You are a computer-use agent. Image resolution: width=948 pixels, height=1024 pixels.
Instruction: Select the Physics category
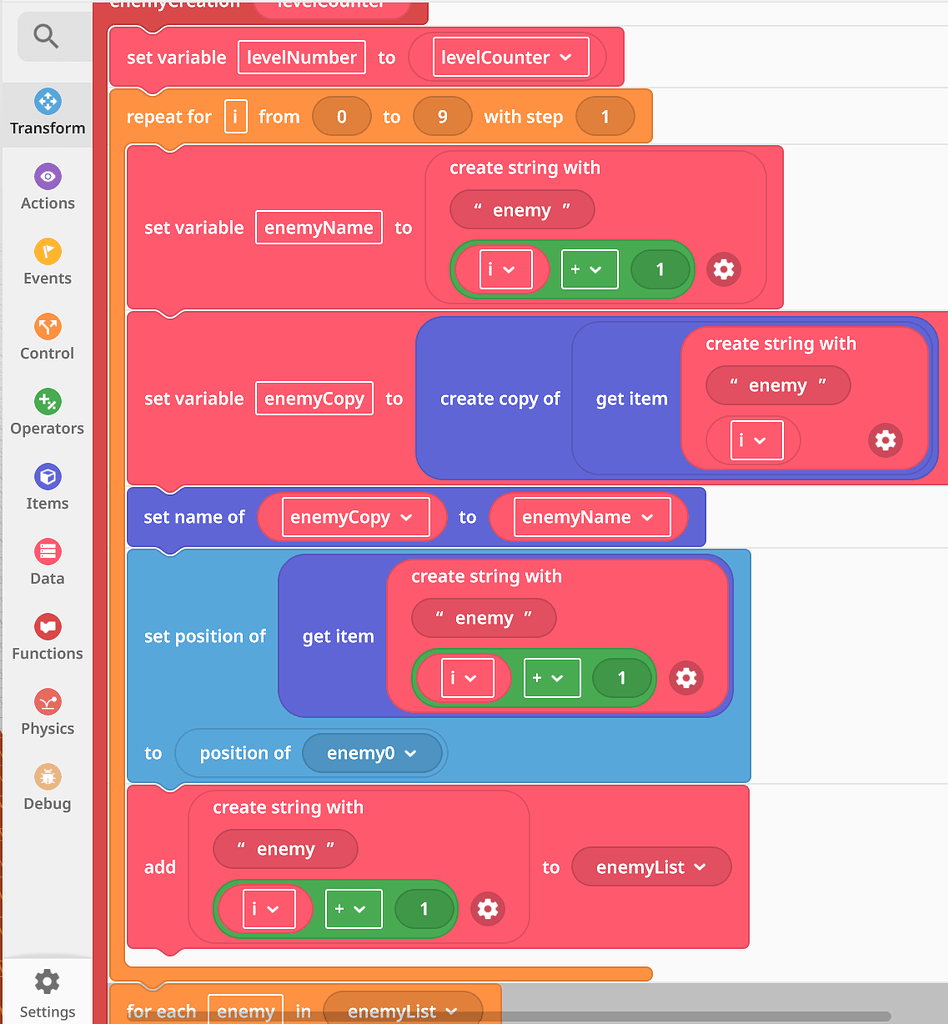46,713
